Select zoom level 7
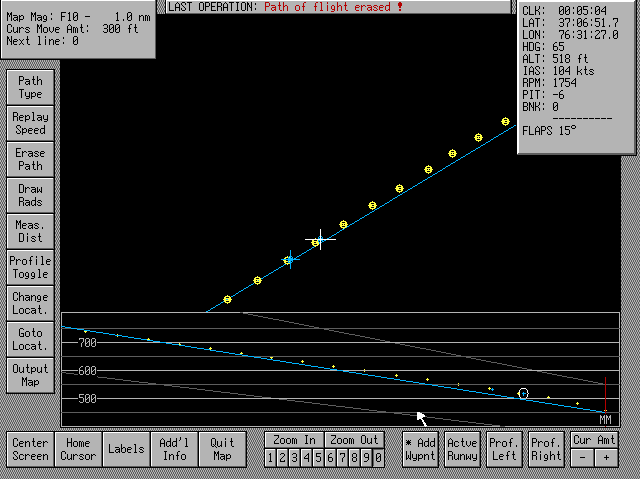Screen dimensions: 640x479 [x=342, y=458]
